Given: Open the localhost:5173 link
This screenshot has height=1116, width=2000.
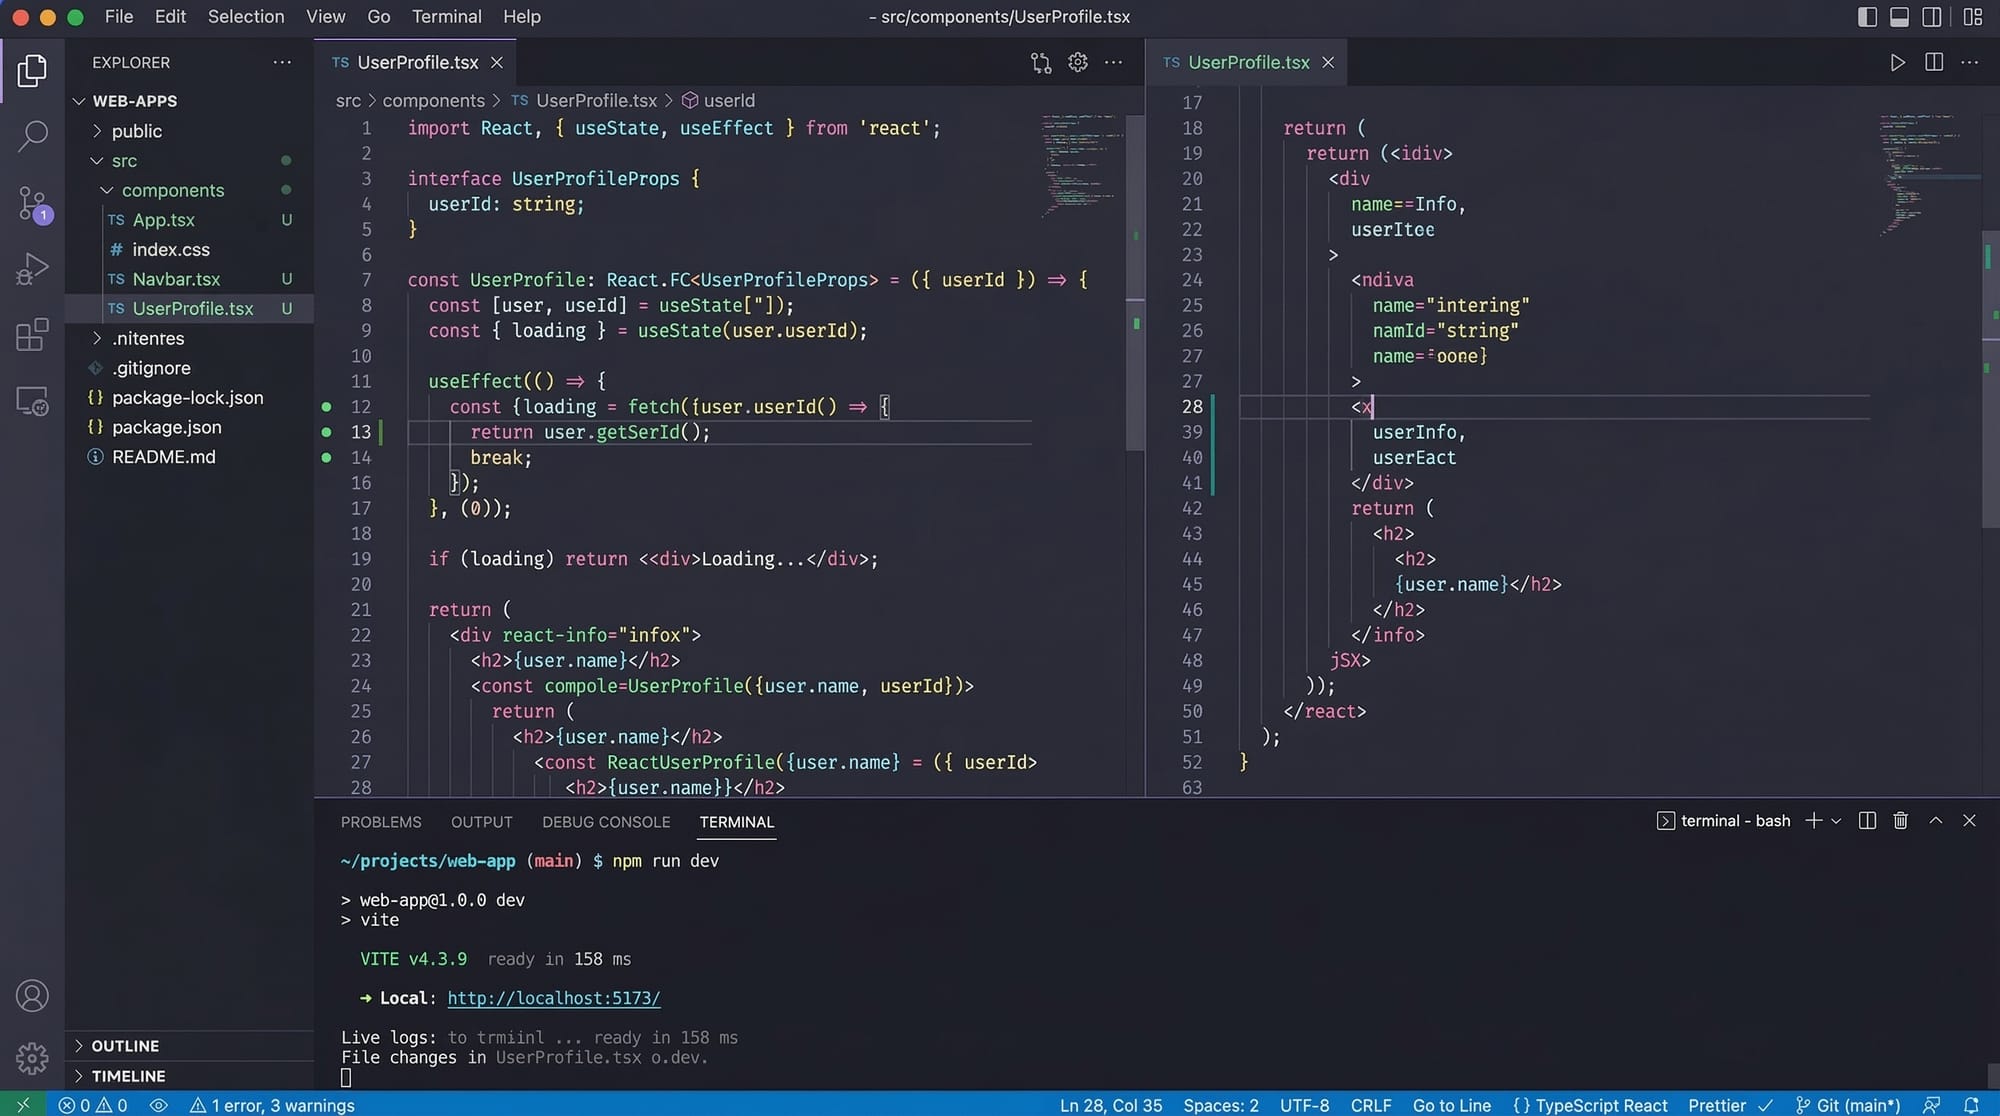Looking at the screenshot, I should tap(553, 998).
